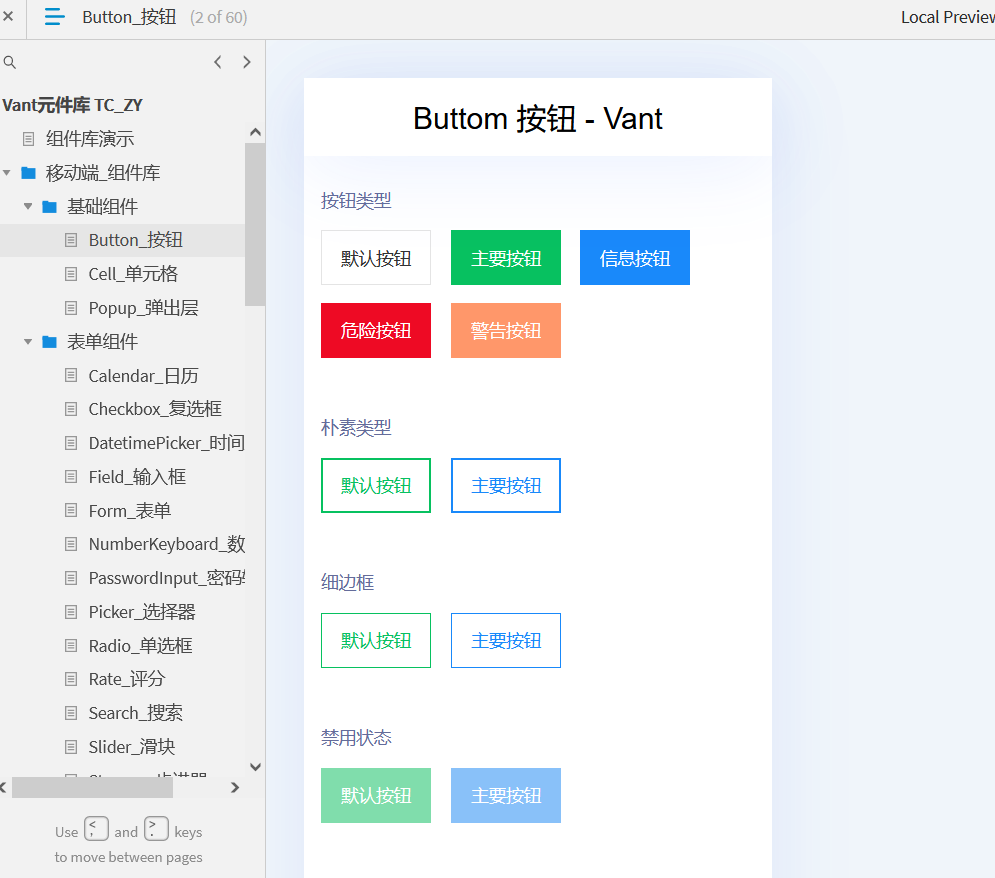
Task: Click the Vant元件库 TC_ZY project title
Action: tap(72, 105)
